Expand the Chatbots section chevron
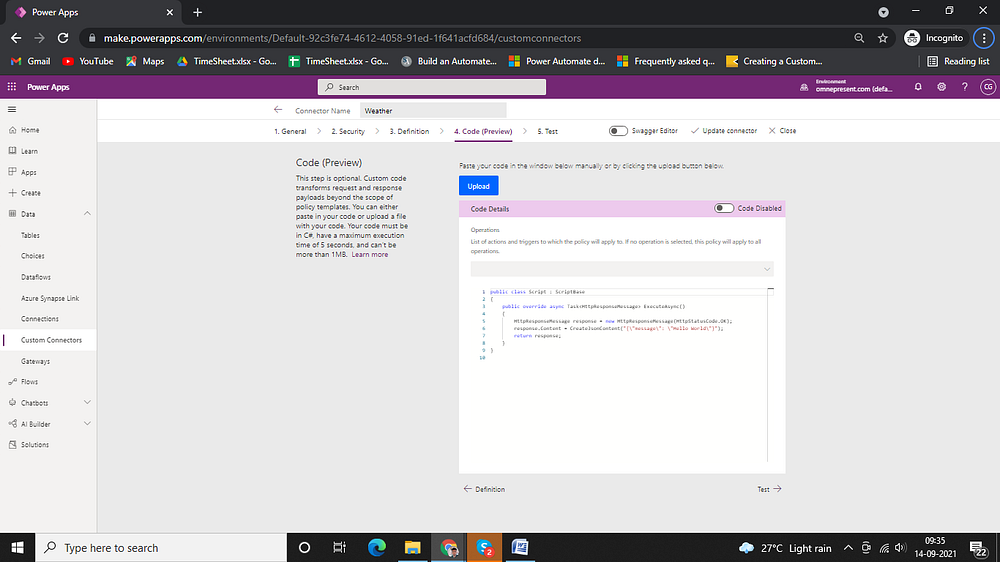1000x562 pixels. [x=87, y=403]
